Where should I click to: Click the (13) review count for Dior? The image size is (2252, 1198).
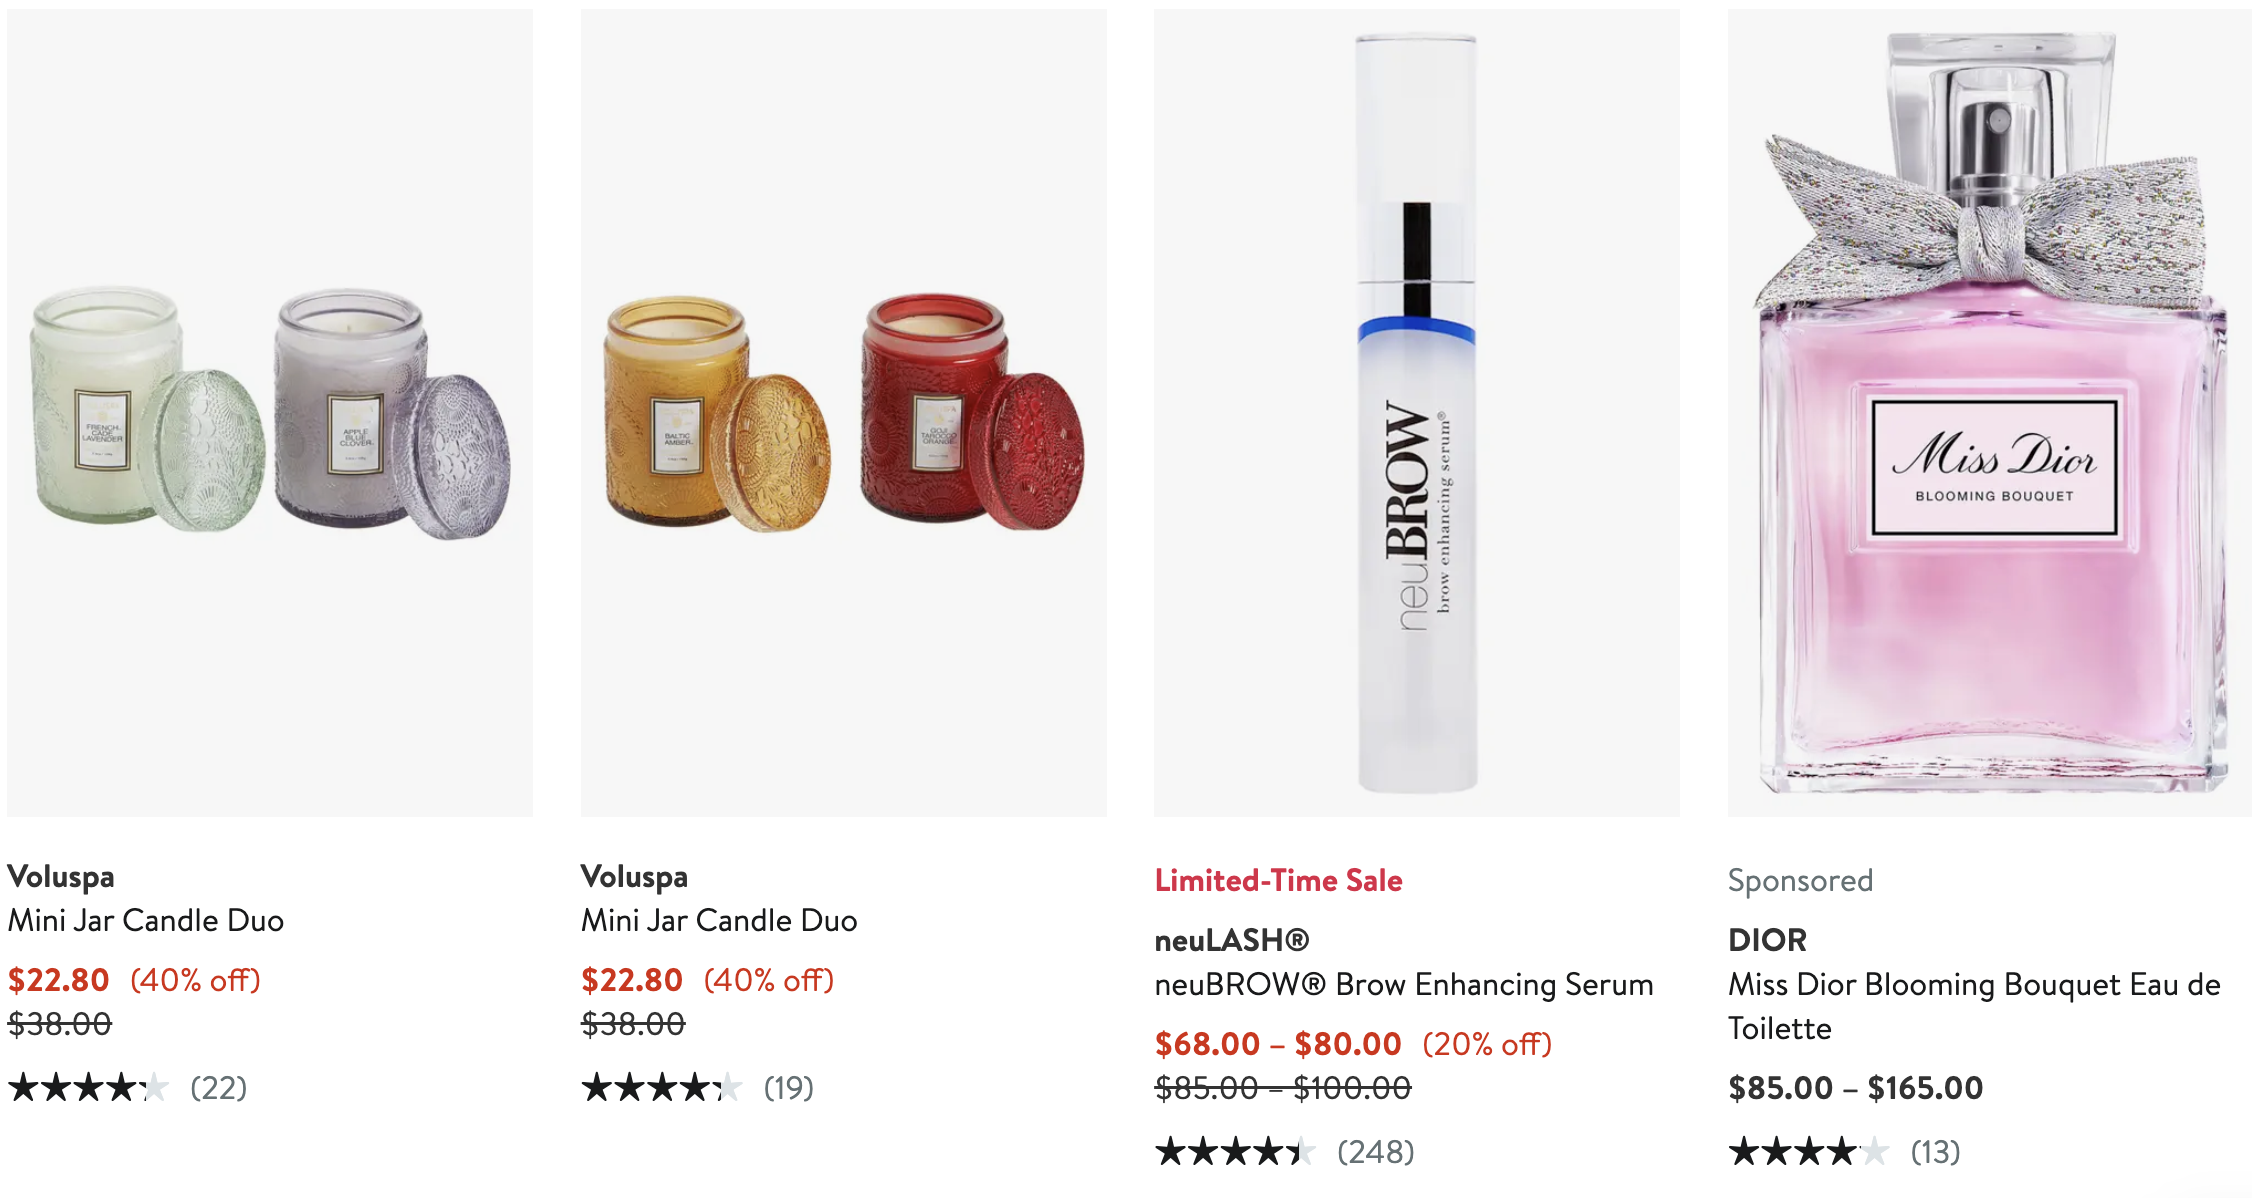point(1935,1151)
